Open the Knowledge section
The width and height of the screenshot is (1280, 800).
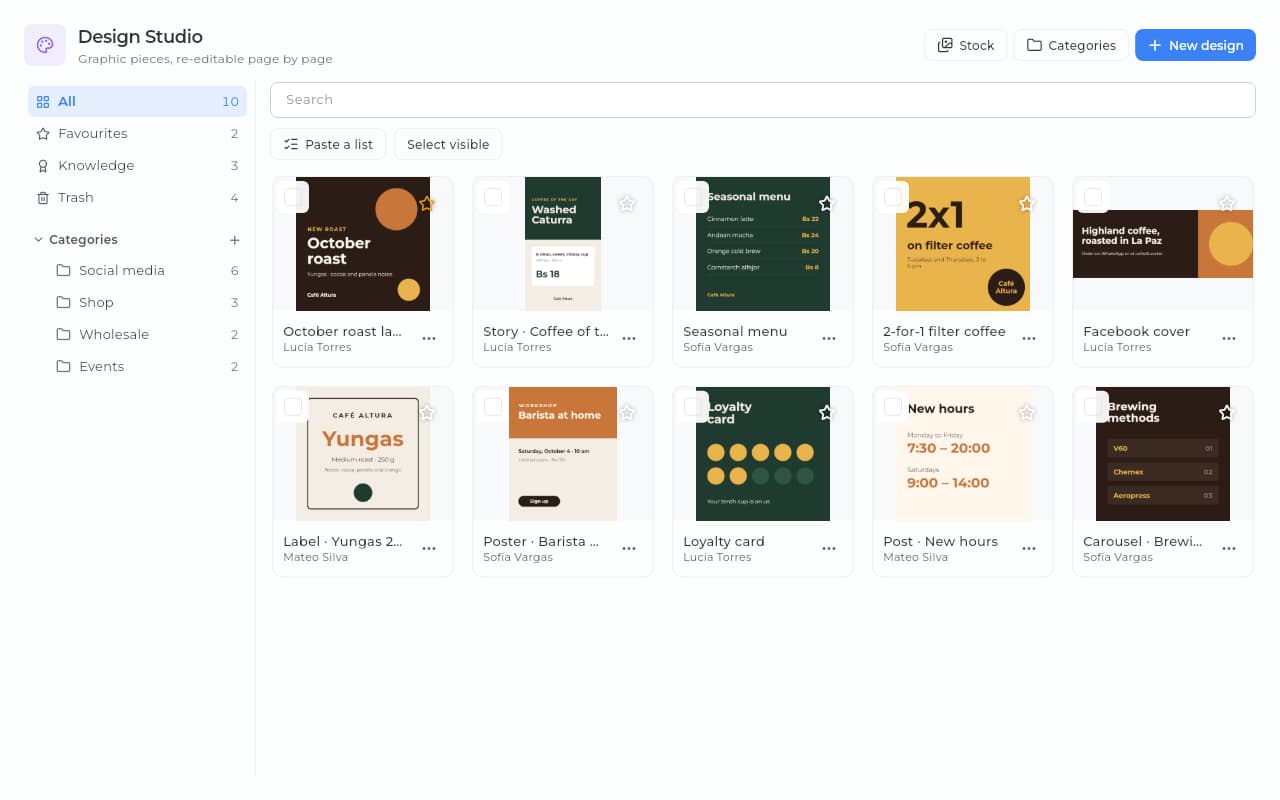[x=137, y=165]
